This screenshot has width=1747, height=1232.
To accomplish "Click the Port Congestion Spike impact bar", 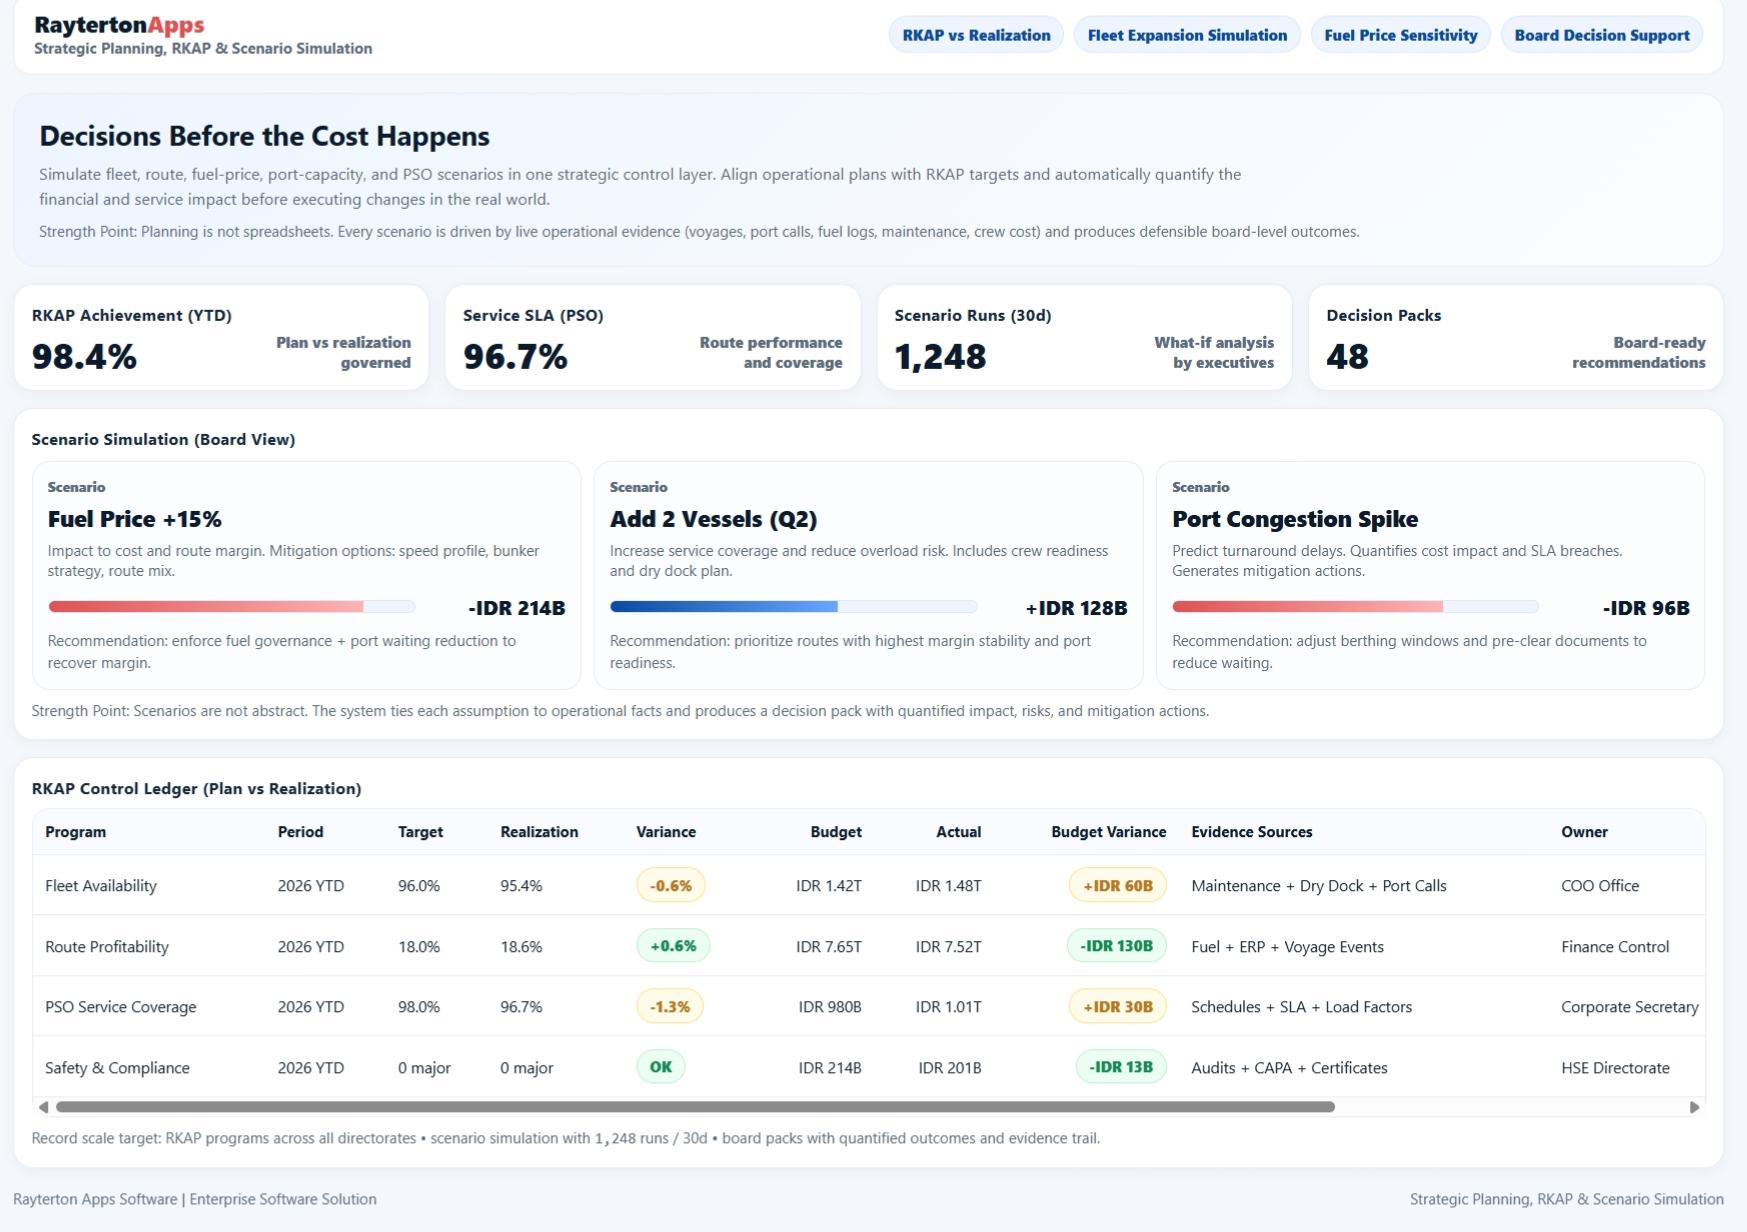I will click(x=1355, y=607).
